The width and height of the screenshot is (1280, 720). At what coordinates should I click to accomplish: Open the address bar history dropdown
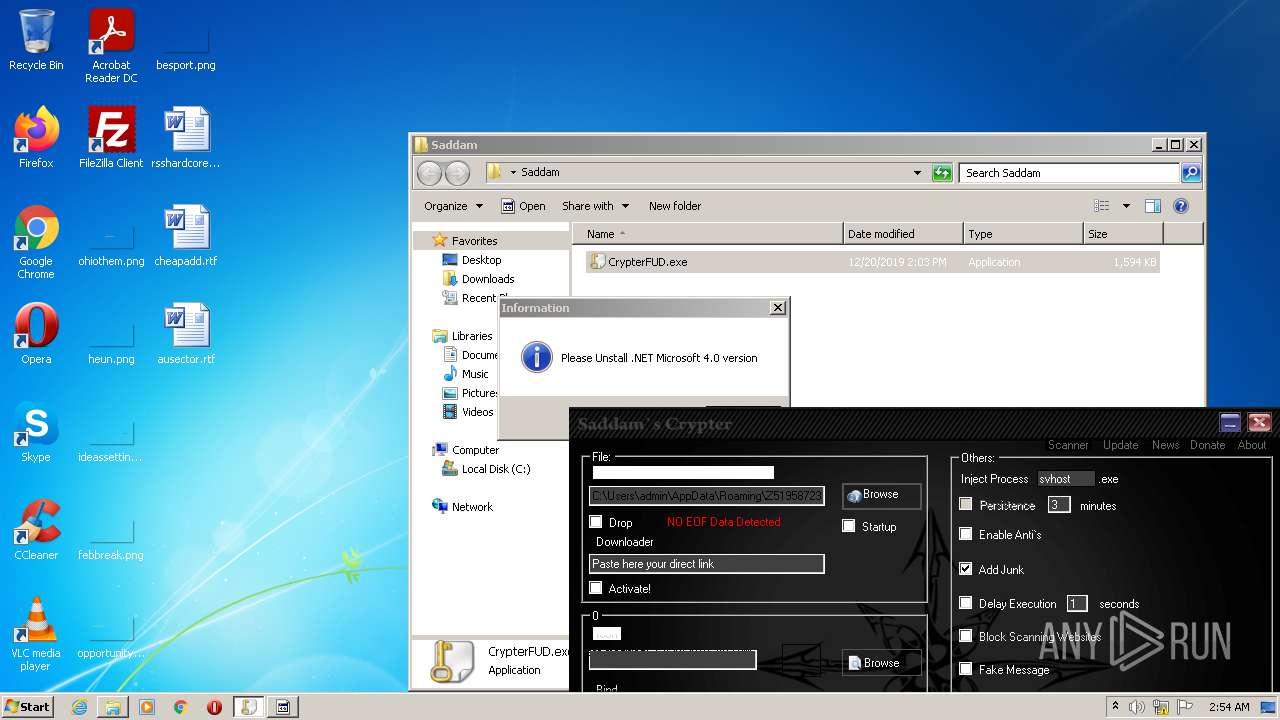pos(917,173)
